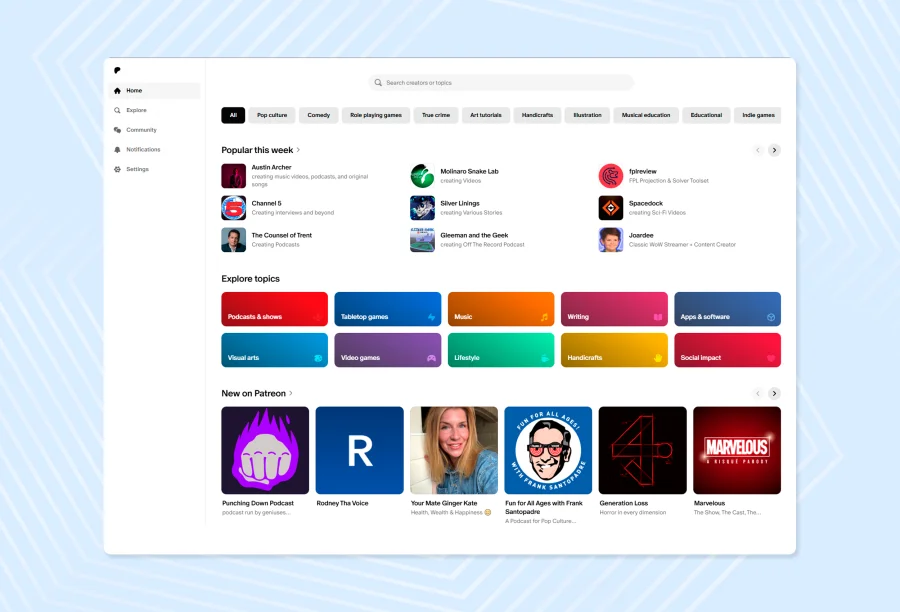Go to Home in sidebar
The height and width of the screenshot is (612, 900).
pyautogui.click(x=154, y=91)
